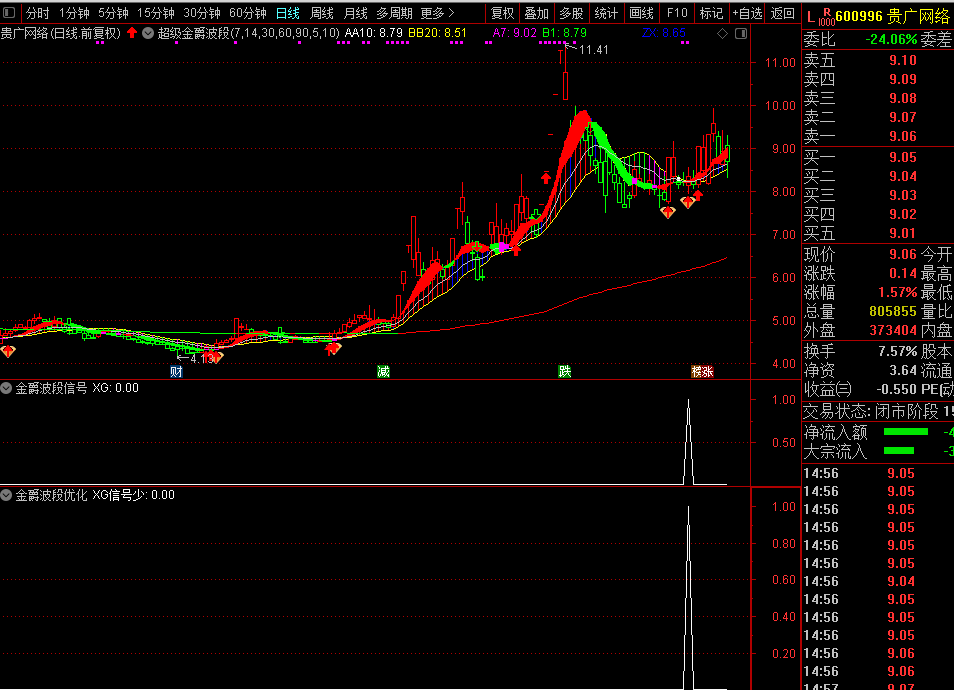
Task: Open the 金爵波段信号 indicator dropdown arrow
Action: pyautogui.click(x=7, y=388)
